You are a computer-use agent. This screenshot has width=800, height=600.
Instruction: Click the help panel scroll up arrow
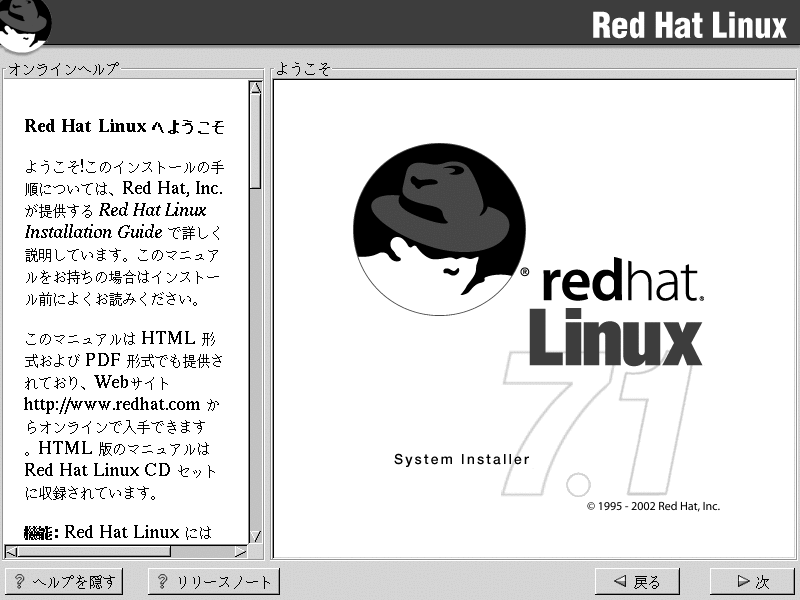point(256,88)
